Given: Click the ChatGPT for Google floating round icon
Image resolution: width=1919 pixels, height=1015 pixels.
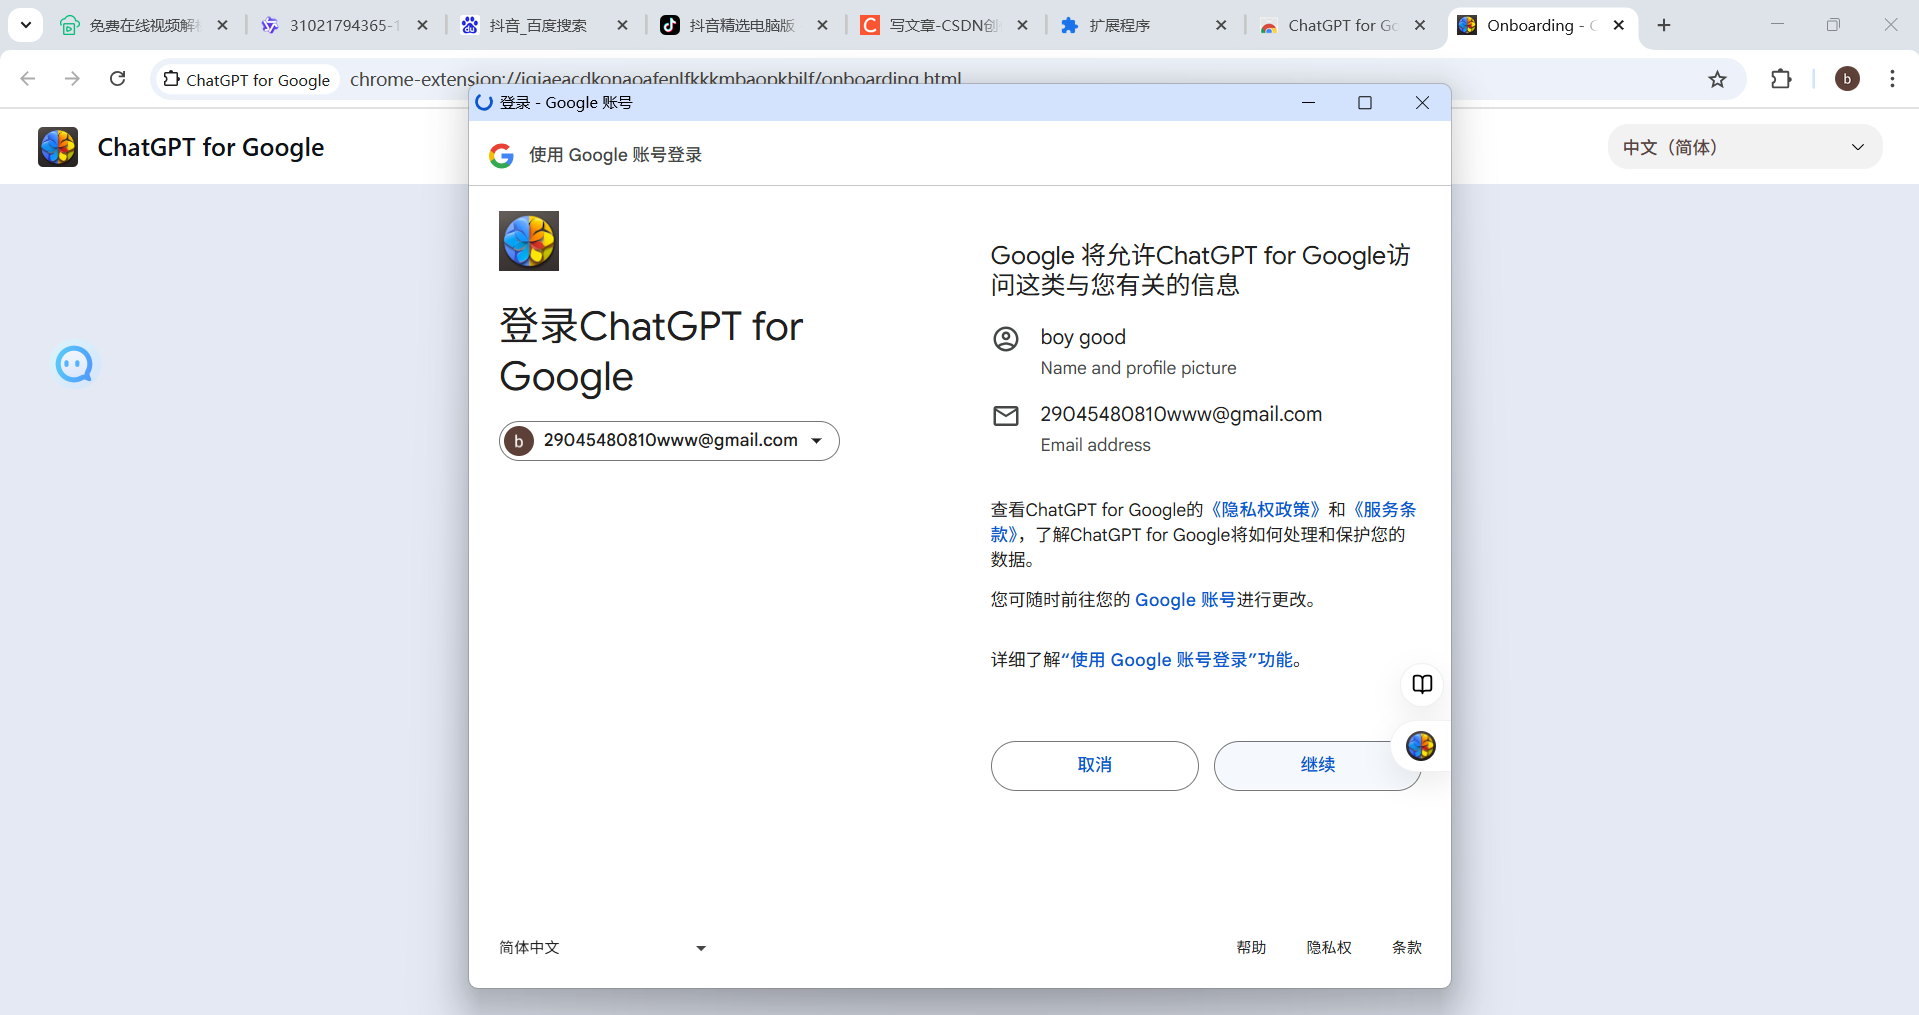Looking at the screenshot, I should point(1421,746).
